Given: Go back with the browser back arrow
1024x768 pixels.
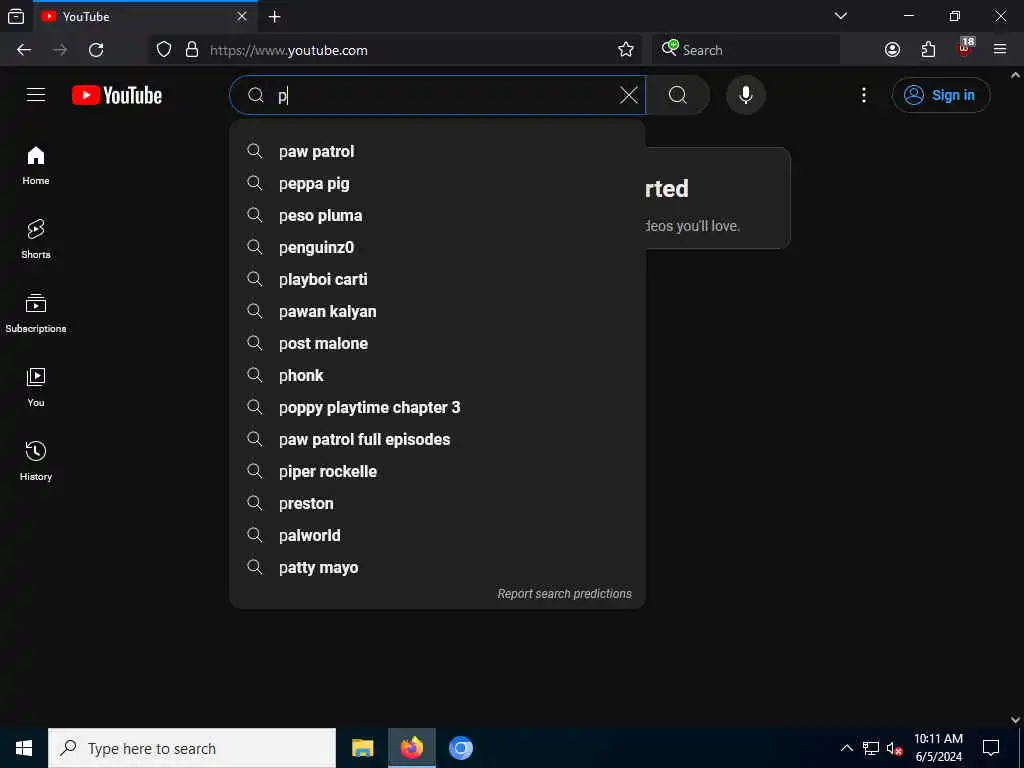Looking at the screenshot, I should click(24, 50).
